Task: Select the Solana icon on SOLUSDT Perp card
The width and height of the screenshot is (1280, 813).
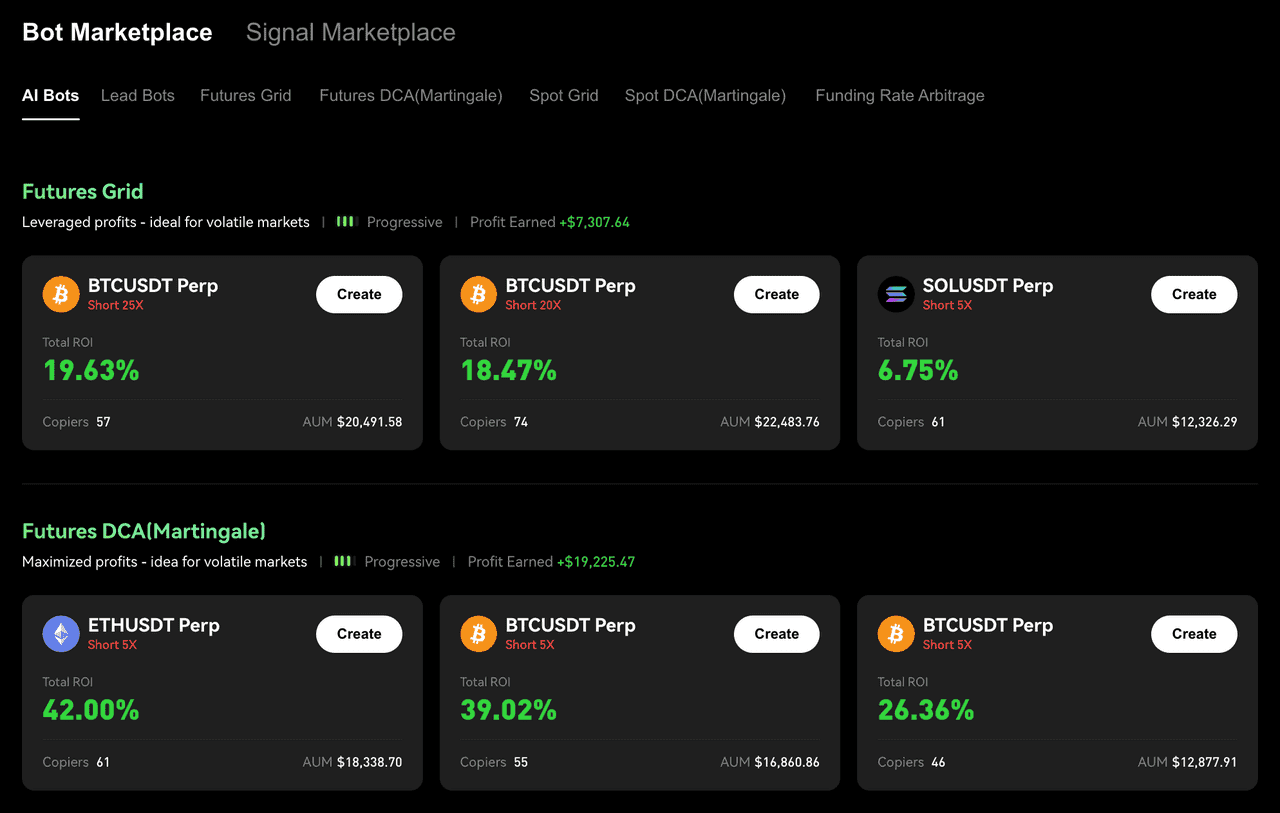Action: tap(895, 294)
